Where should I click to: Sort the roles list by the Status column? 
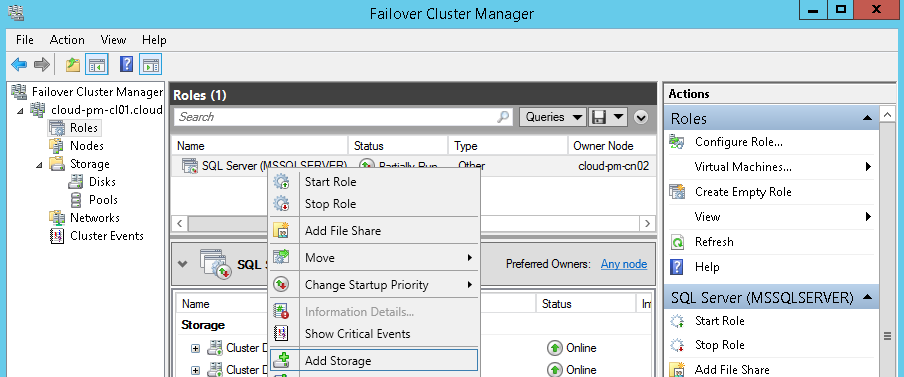(x=398, y=146)
